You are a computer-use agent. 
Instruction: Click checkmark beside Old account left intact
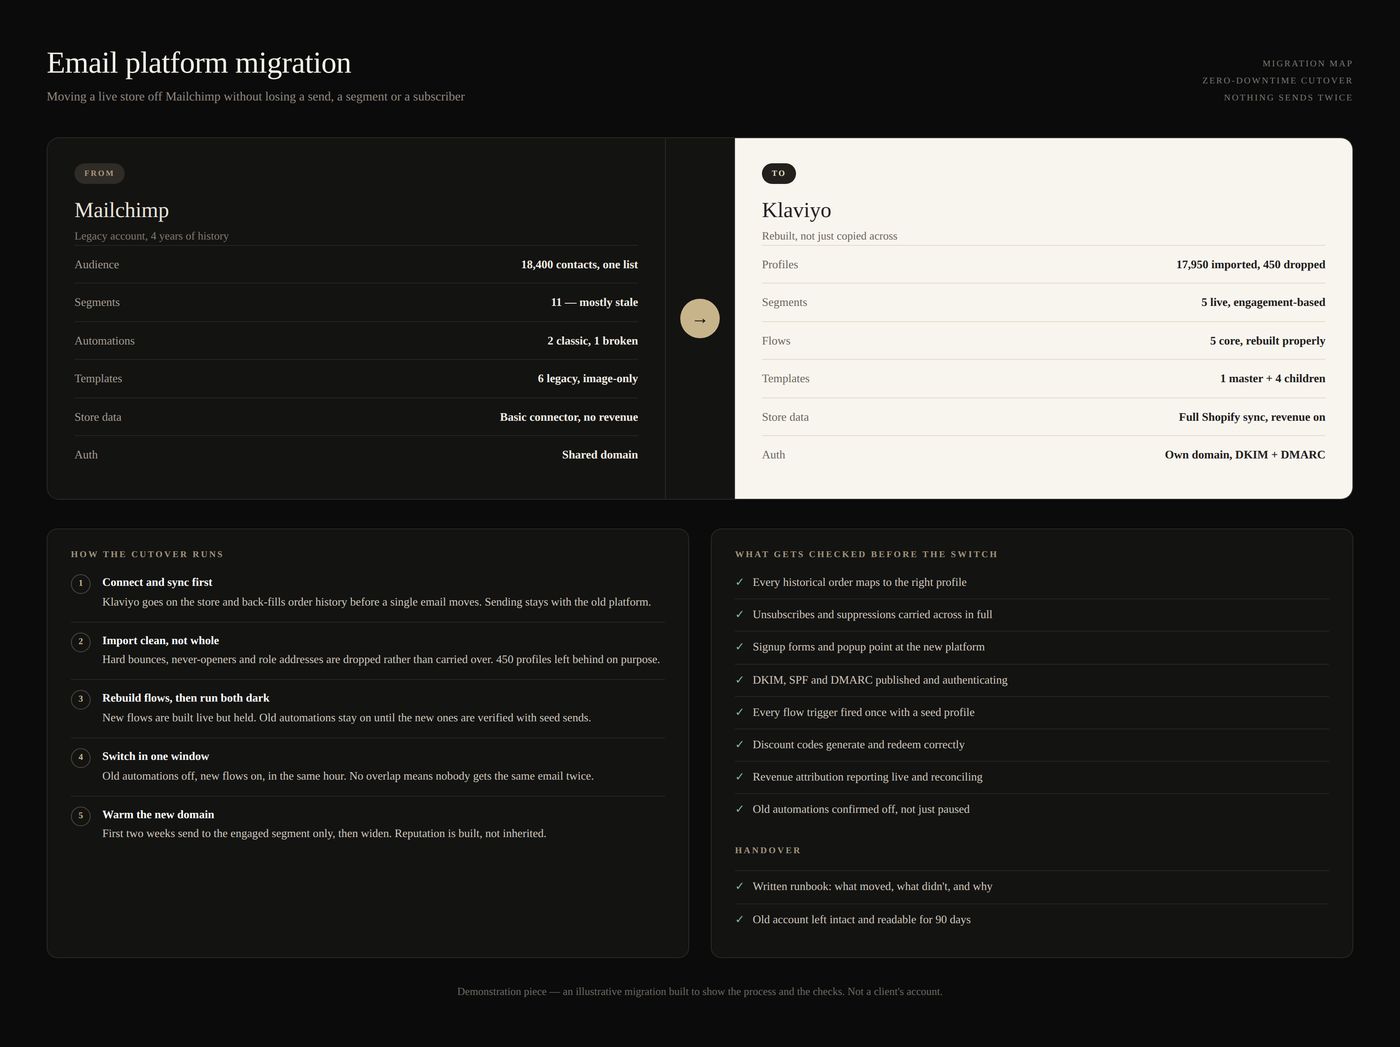point(740,919)
